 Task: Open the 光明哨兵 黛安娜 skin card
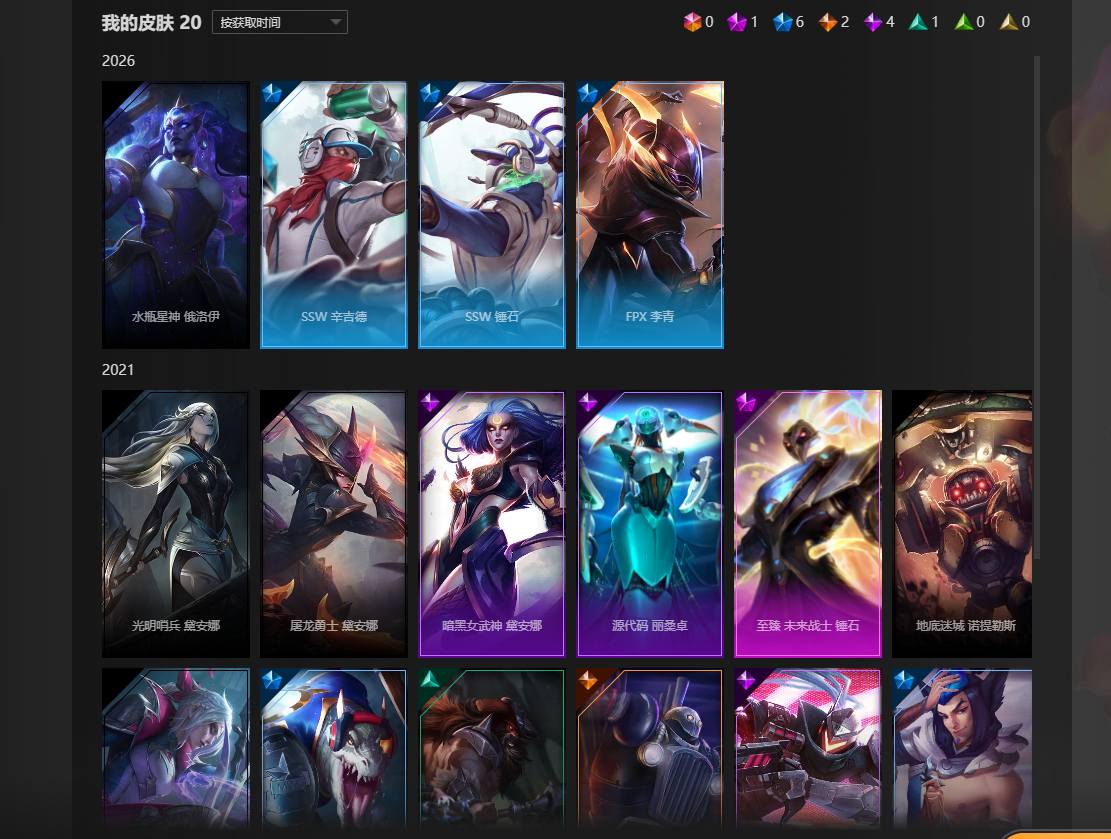click(x=176, y=524)
